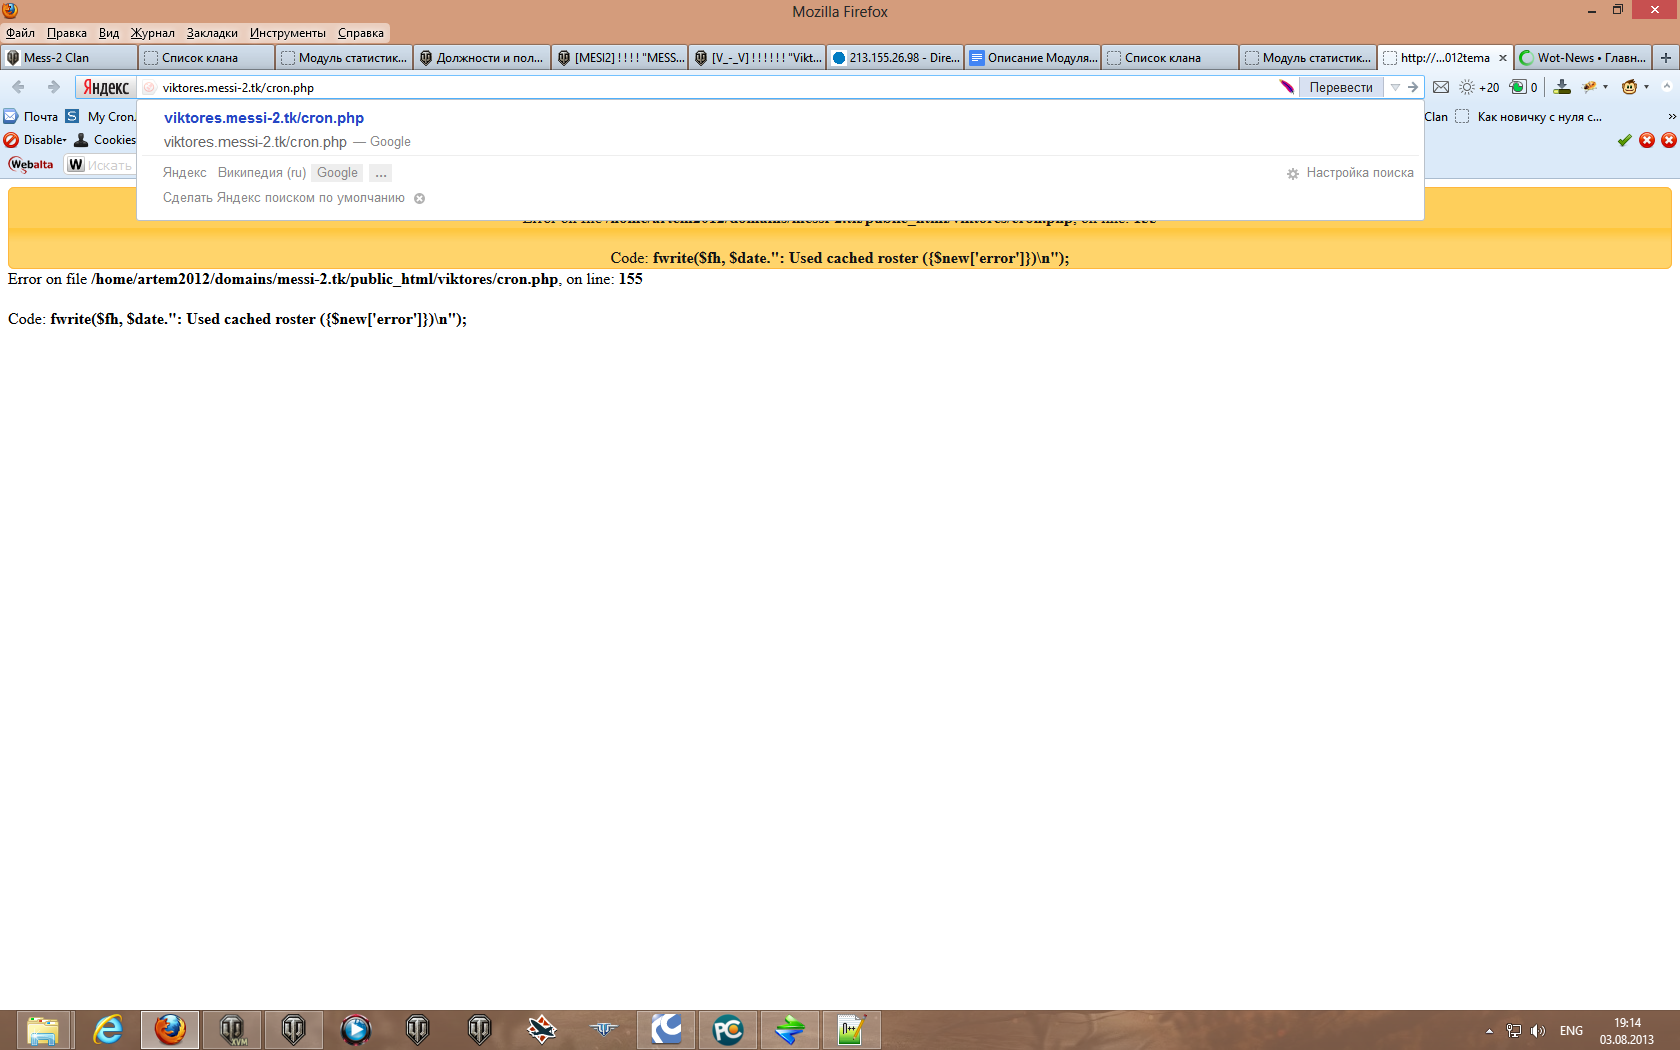Image resolution: width=1680 pixels, height=1050 pixels.
Task: Show more bookmarks via chevron
Action: [x=1672, y=117]
